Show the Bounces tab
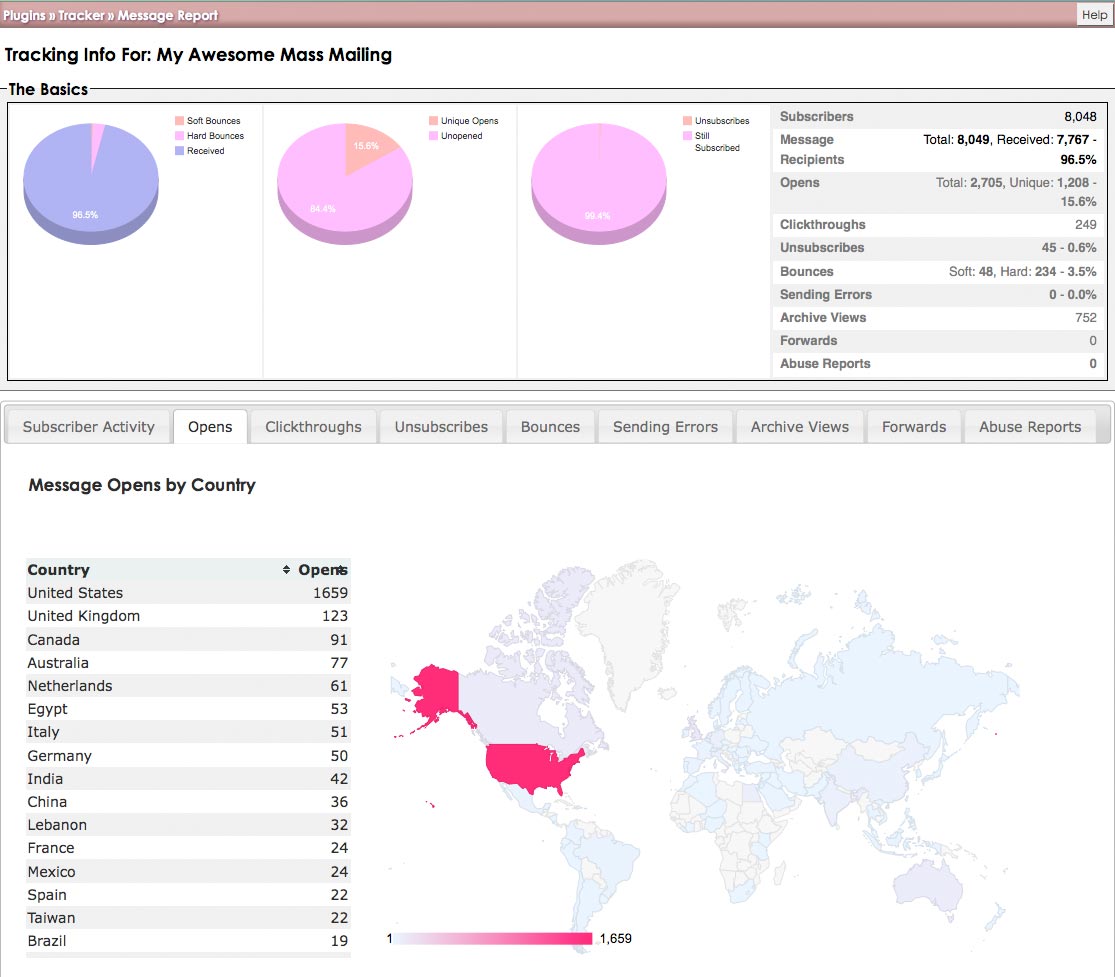Viewport: 1115px width, 977px height. pos(550,427)
